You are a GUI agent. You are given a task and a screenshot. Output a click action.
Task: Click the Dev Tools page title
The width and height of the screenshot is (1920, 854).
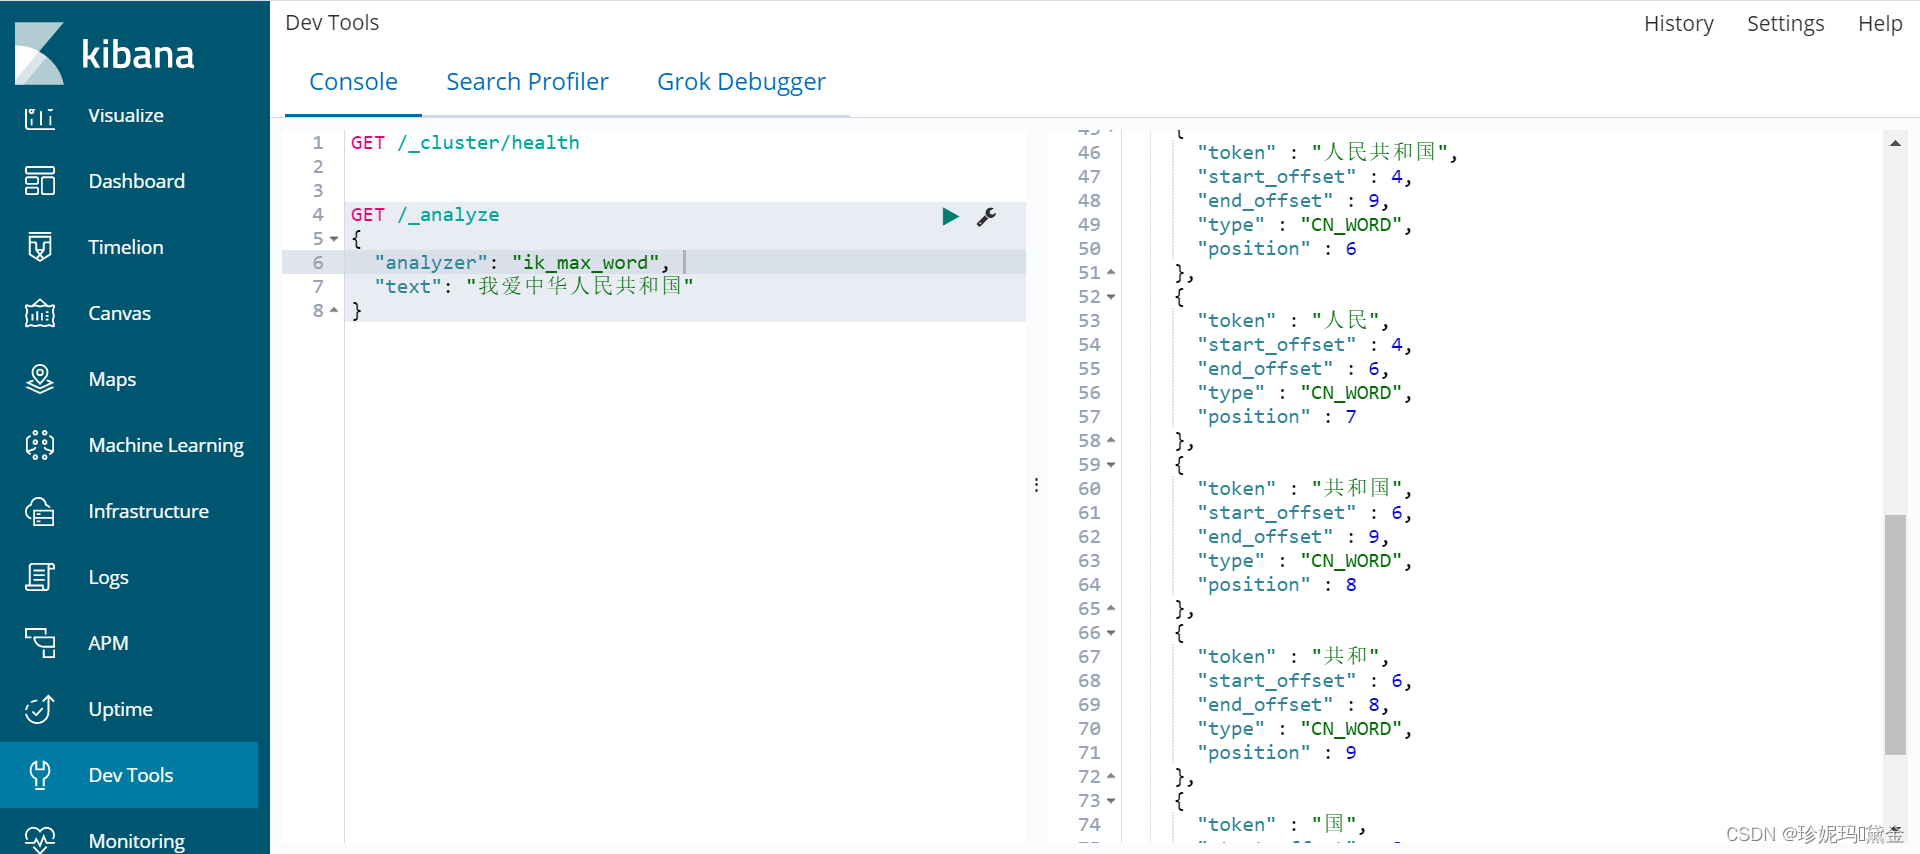point(332,23)
